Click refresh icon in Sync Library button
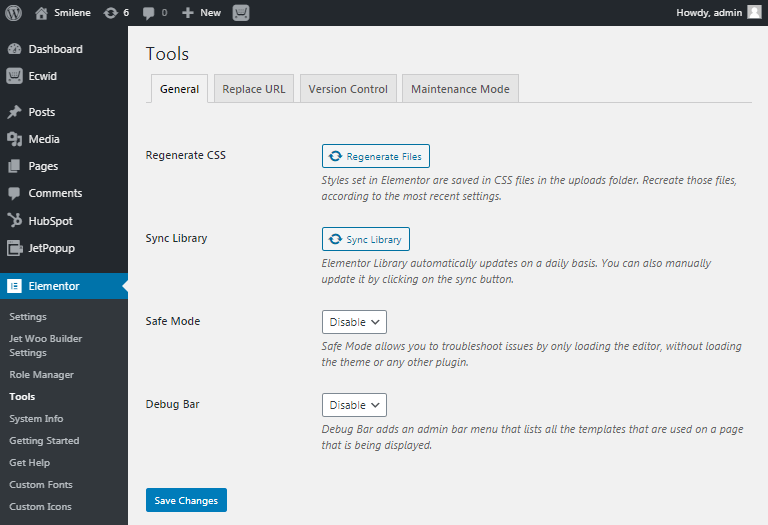This screenshot has width=768, height=525. (x=336, y=239)
